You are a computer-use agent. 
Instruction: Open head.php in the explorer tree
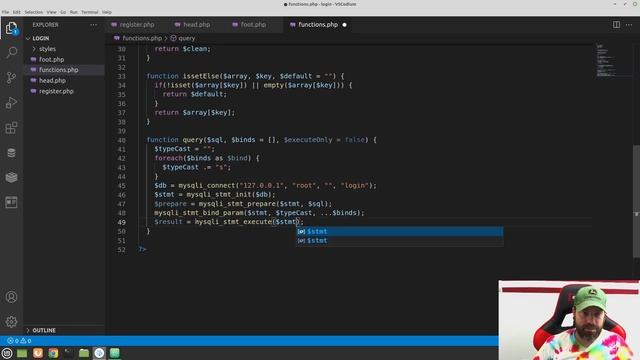click(x=52, y=81)
